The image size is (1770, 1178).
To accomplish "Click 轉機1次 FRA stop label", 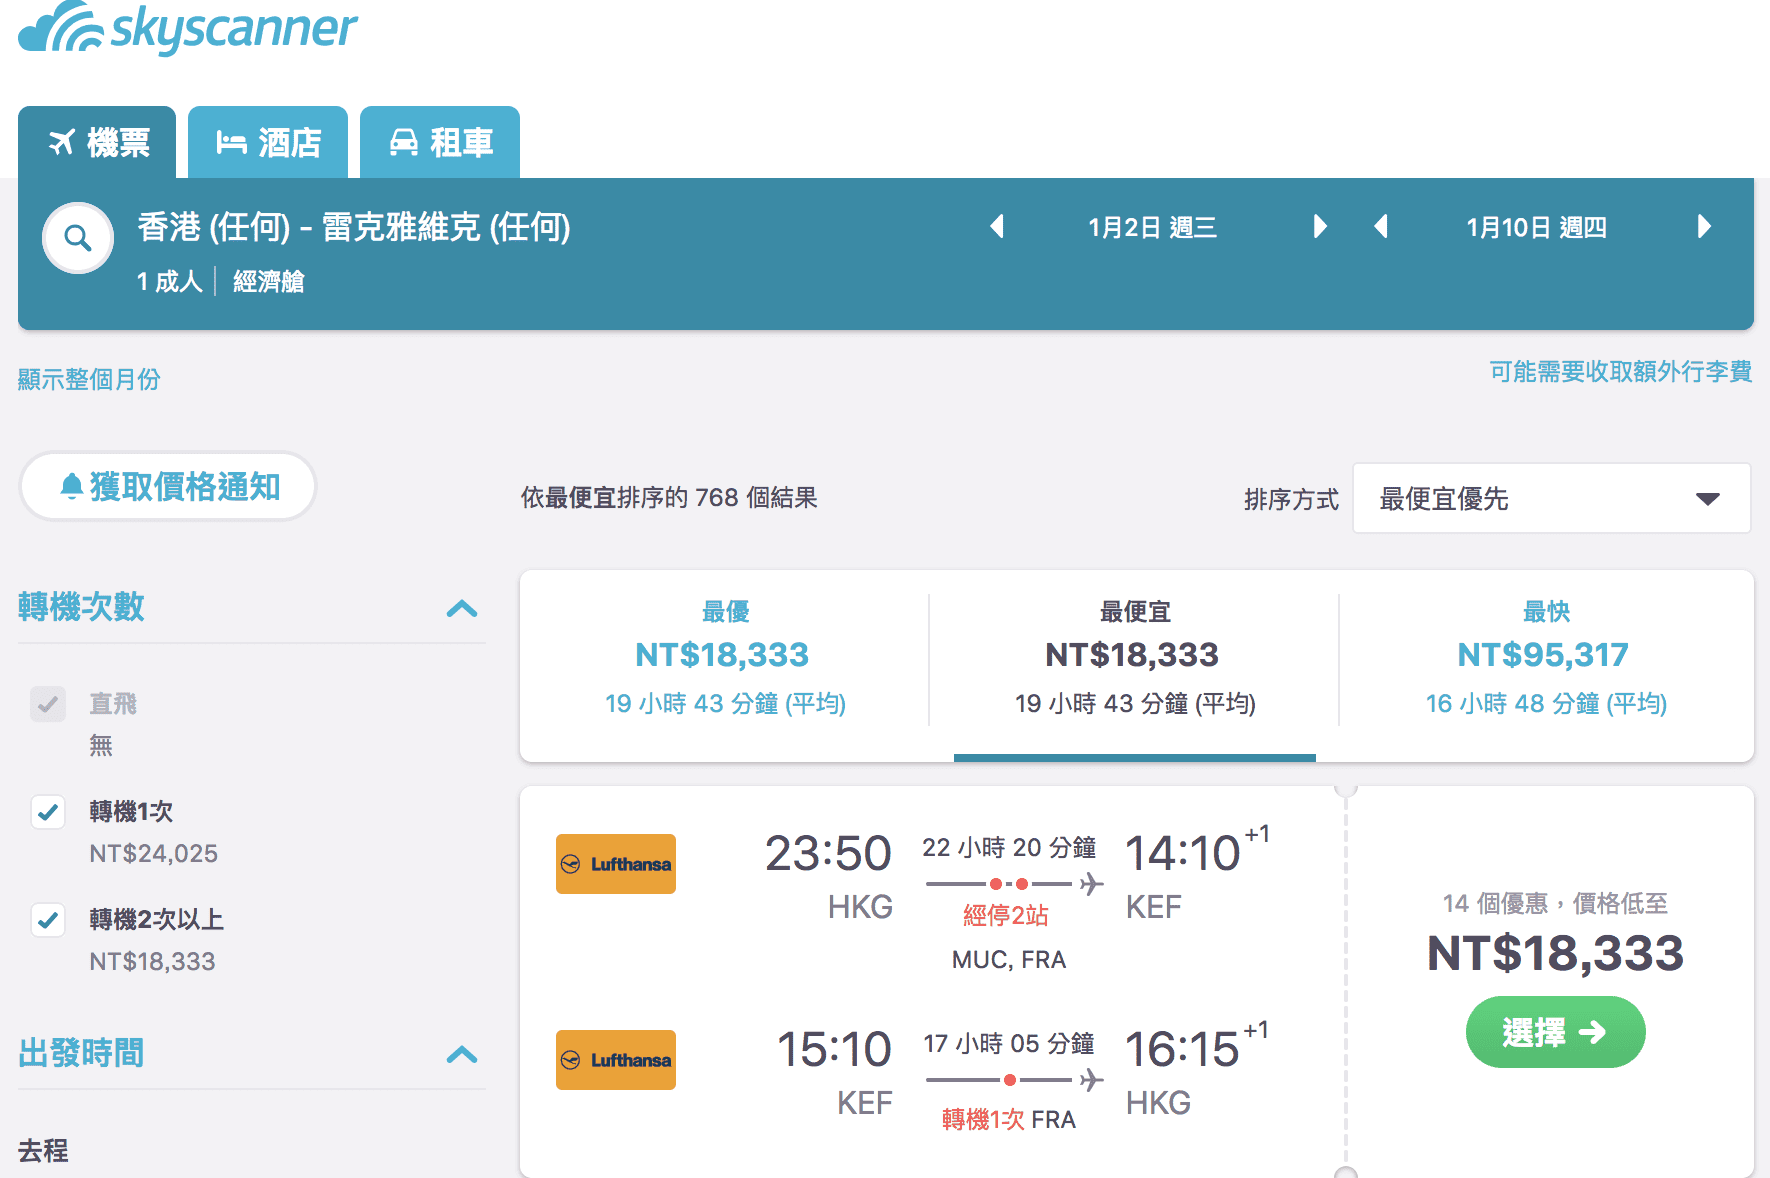I will [1009, 1119].
